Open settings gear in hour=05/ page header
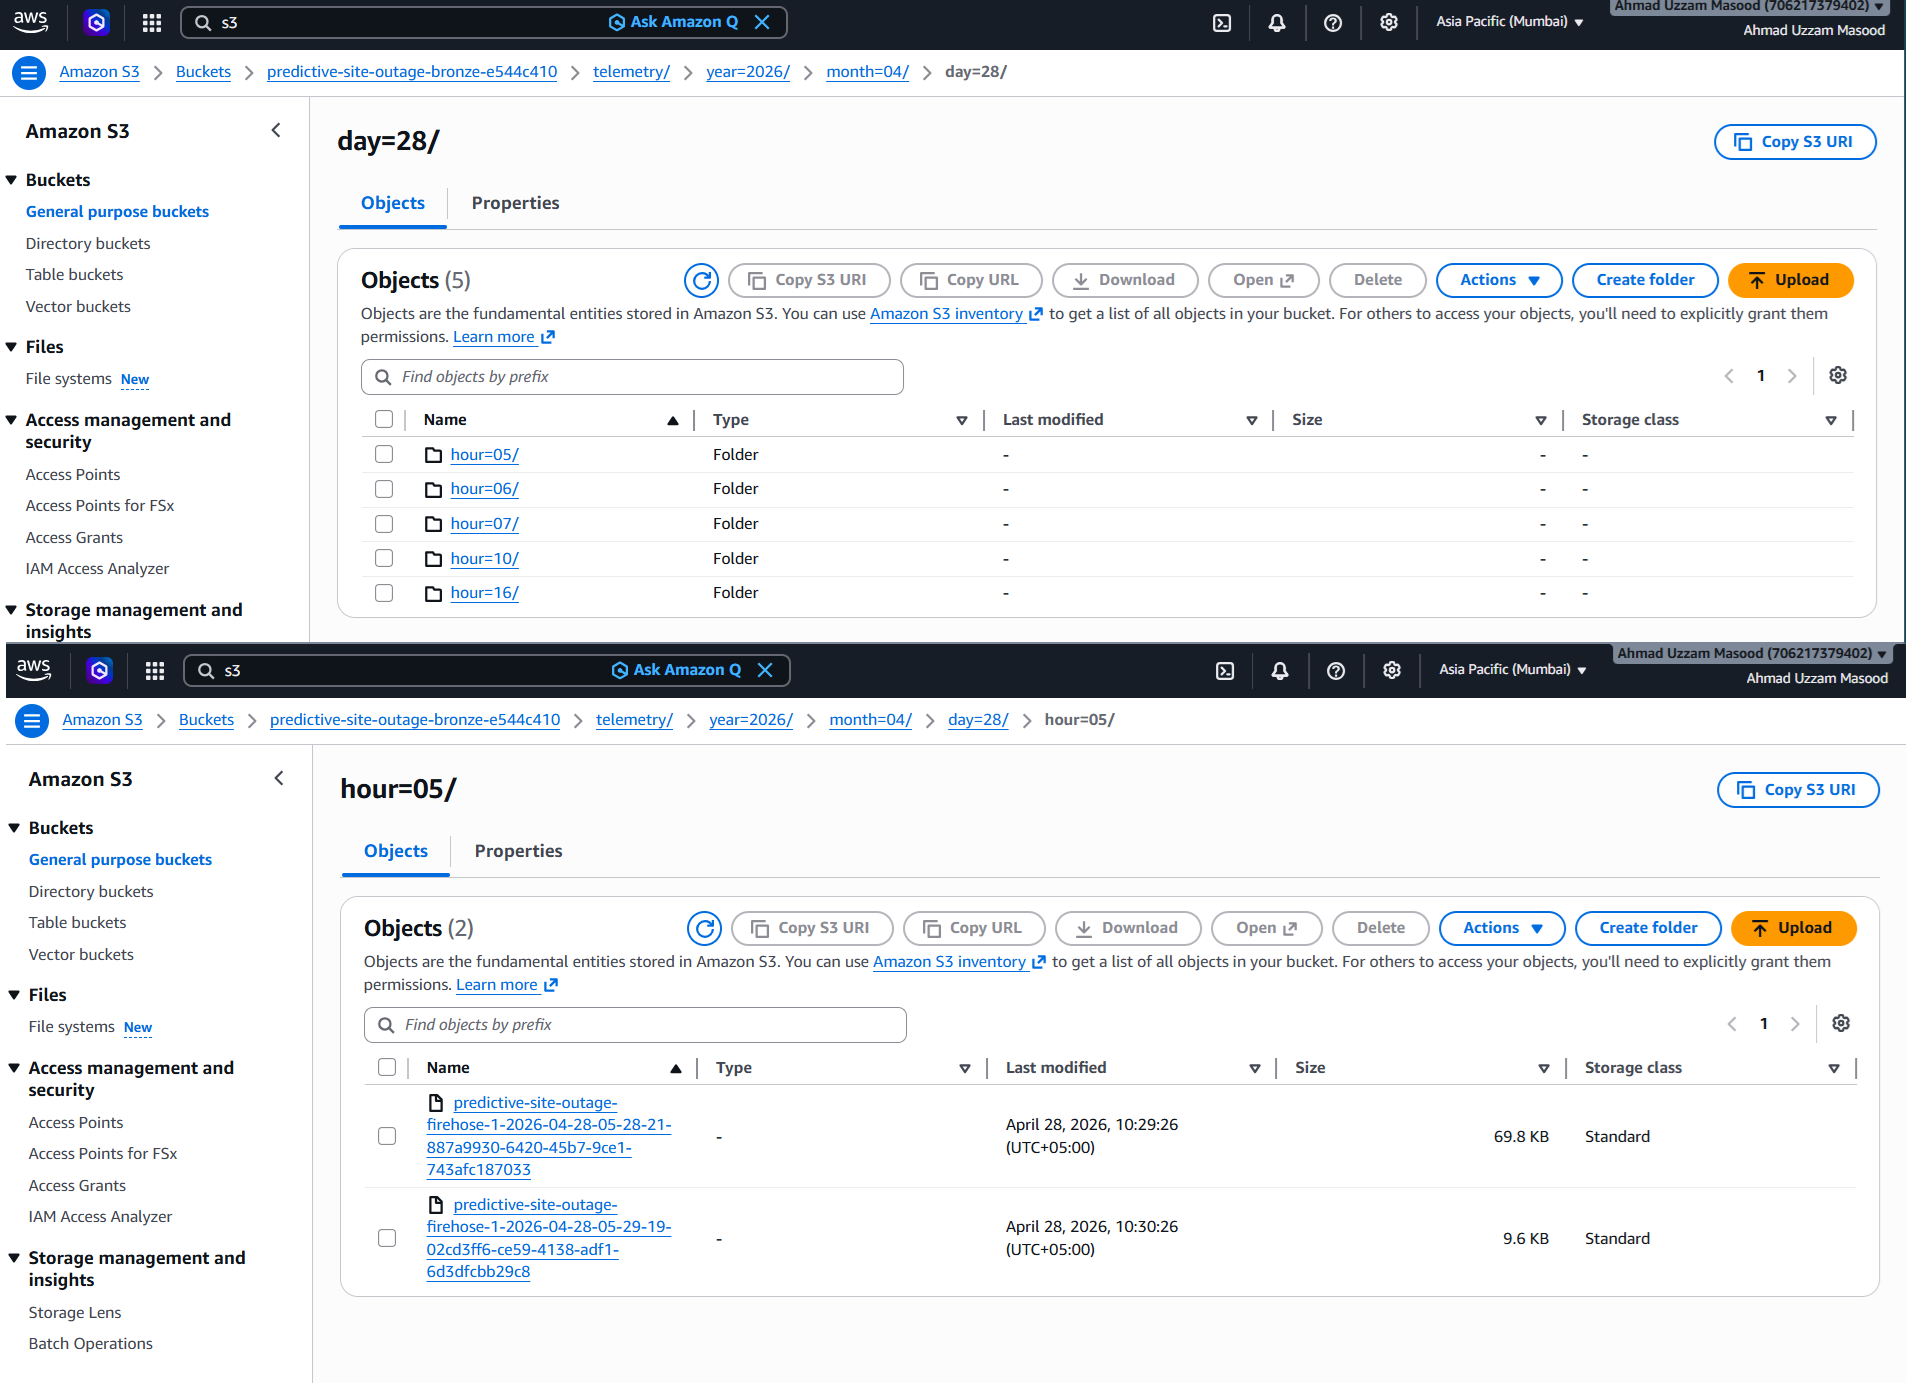Viewport: 1906px width, 1383px height. coord(1392,671)
